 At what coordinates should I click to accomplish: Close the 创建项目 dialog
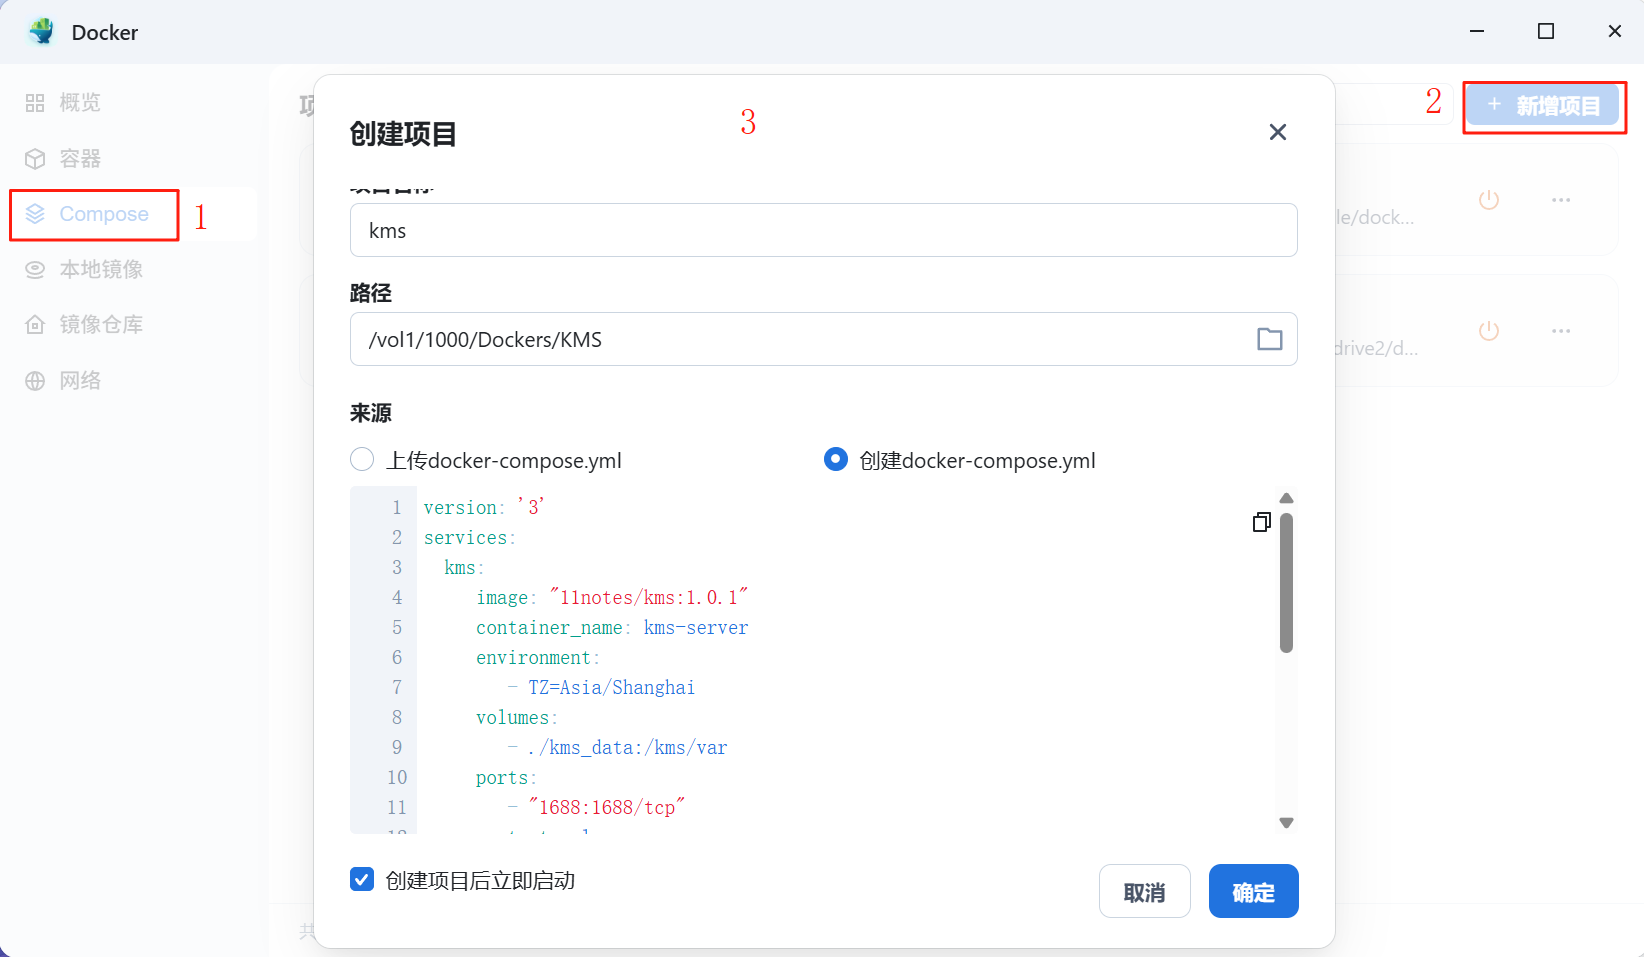click(1277, 132)
